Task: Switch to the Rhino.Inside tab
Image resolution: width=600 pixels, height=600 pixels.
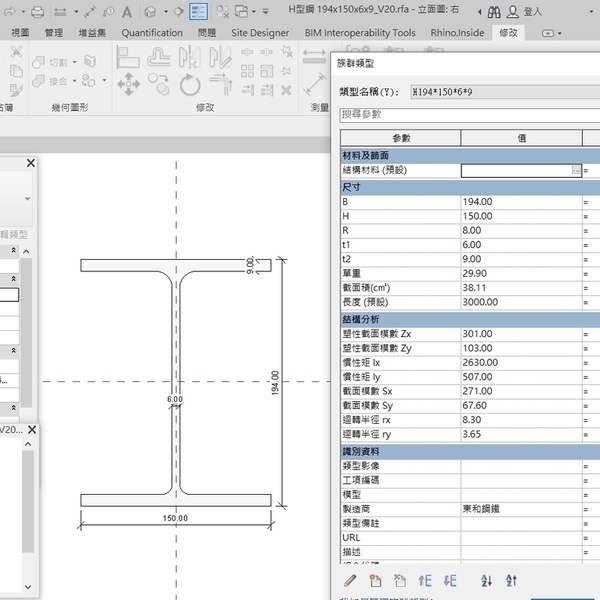Action: [458, 32]
